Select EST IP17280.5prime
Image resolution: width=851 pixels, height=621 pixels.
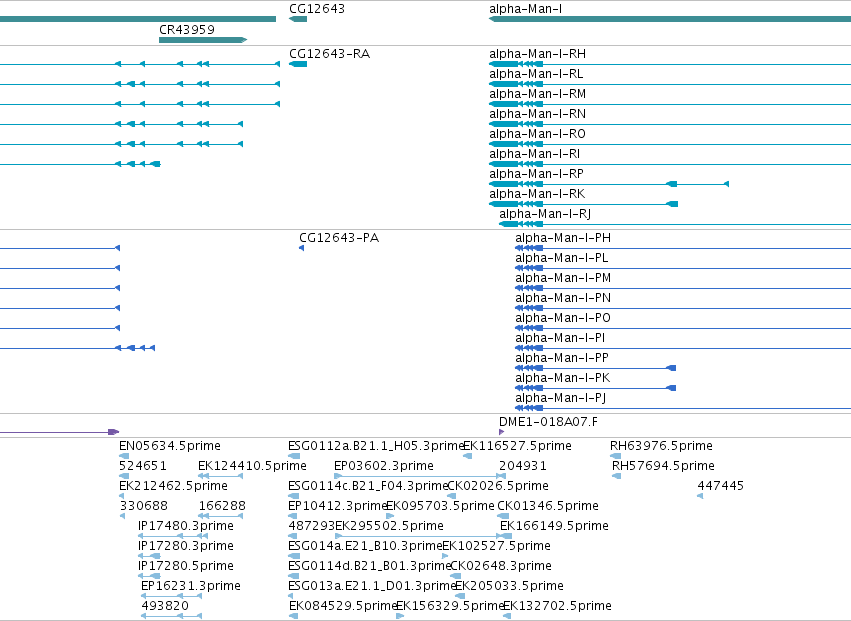pyautogui.click(x=186, y=566)
